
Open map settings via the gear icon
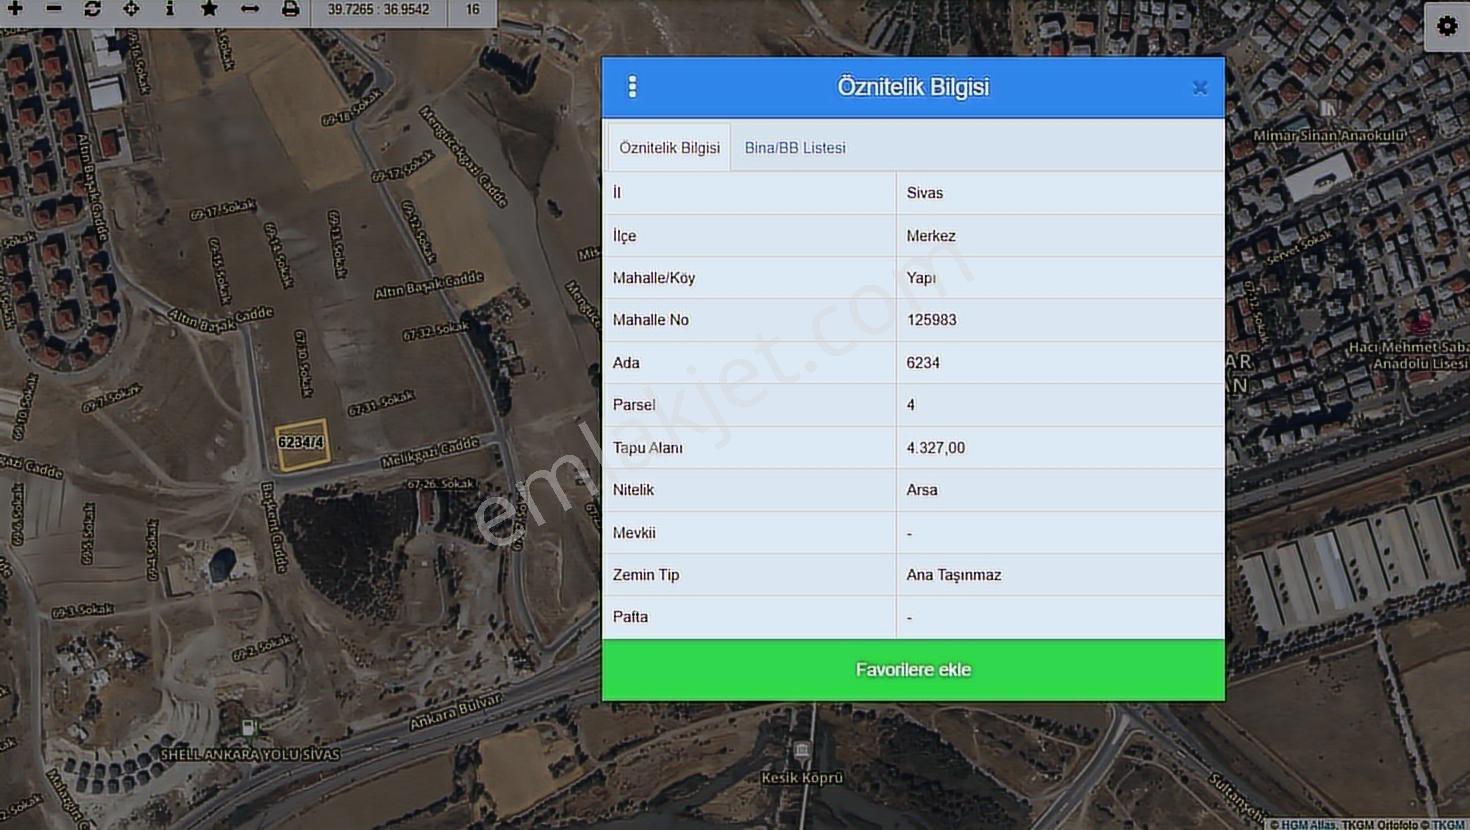click(1447, 26)
